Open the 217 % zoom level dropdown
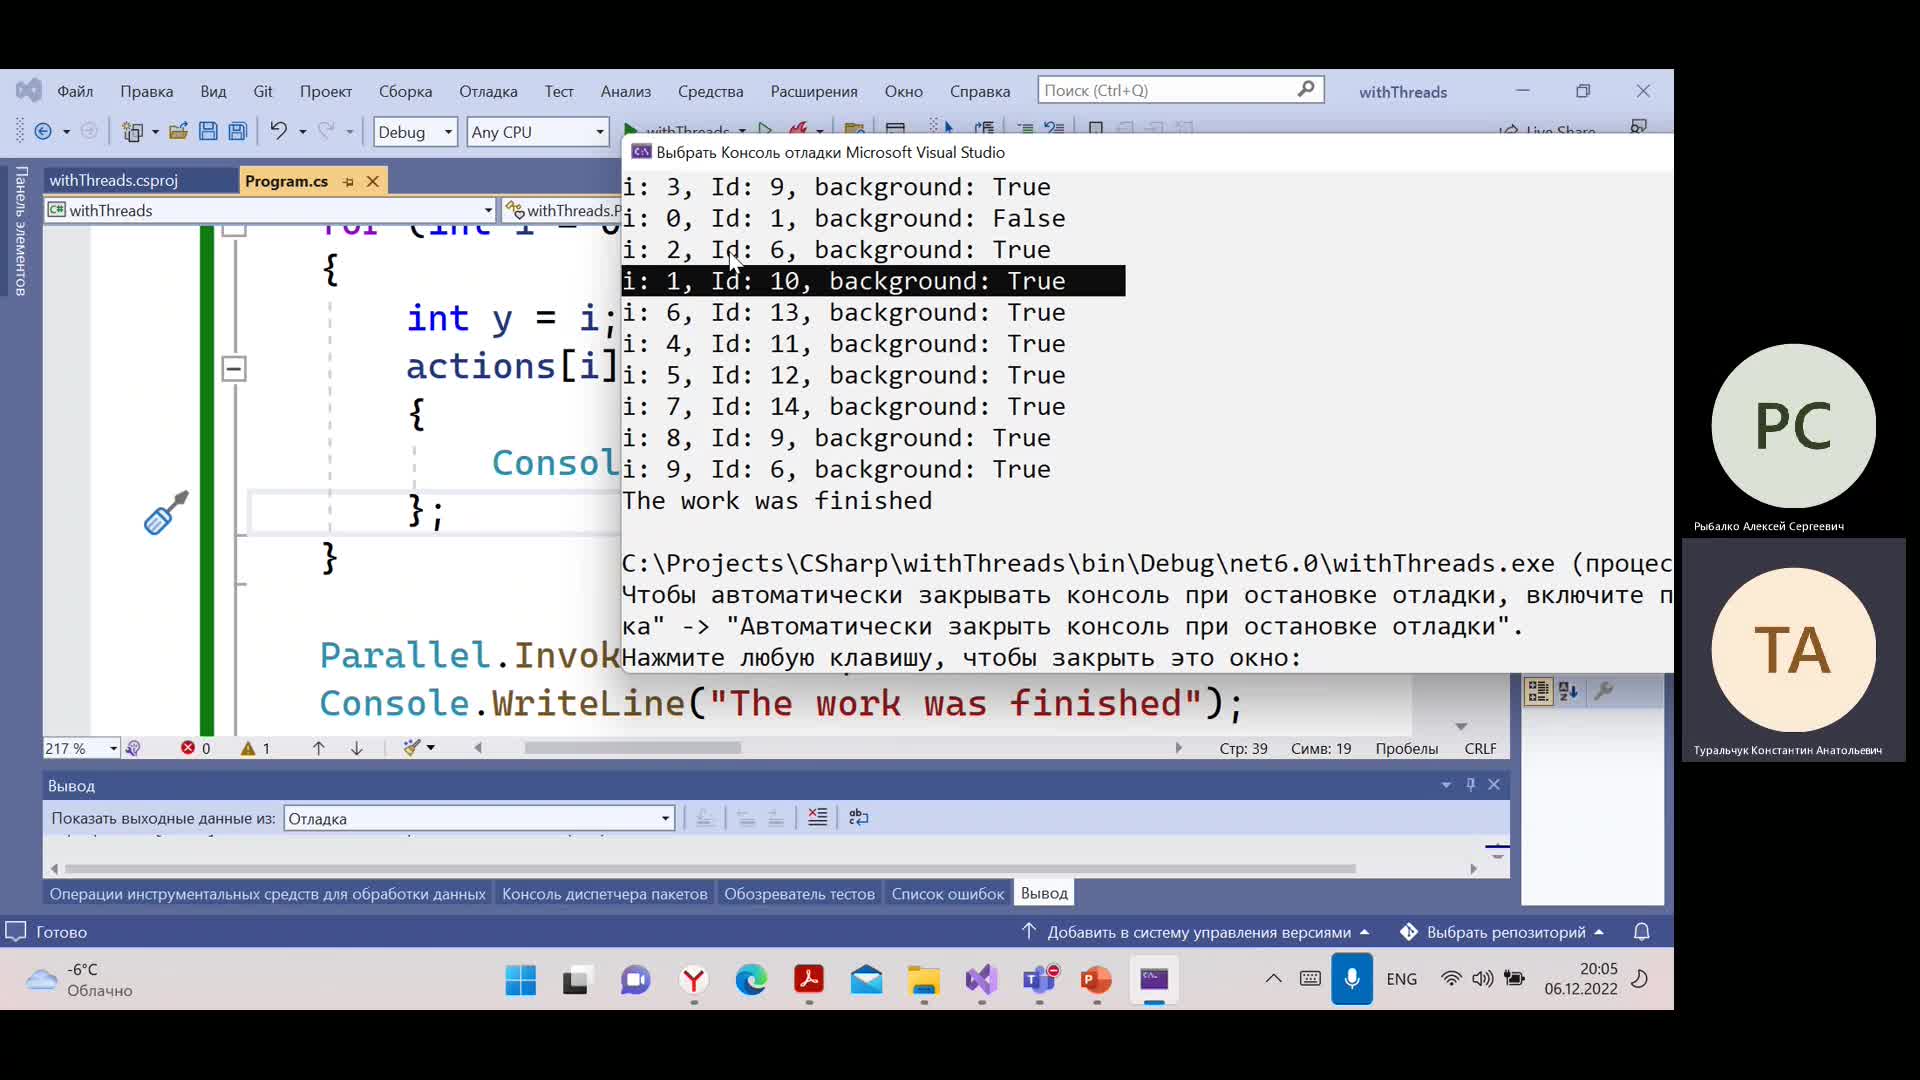This screenshot has width=1920, height=1080. click(x=81, y=748)
